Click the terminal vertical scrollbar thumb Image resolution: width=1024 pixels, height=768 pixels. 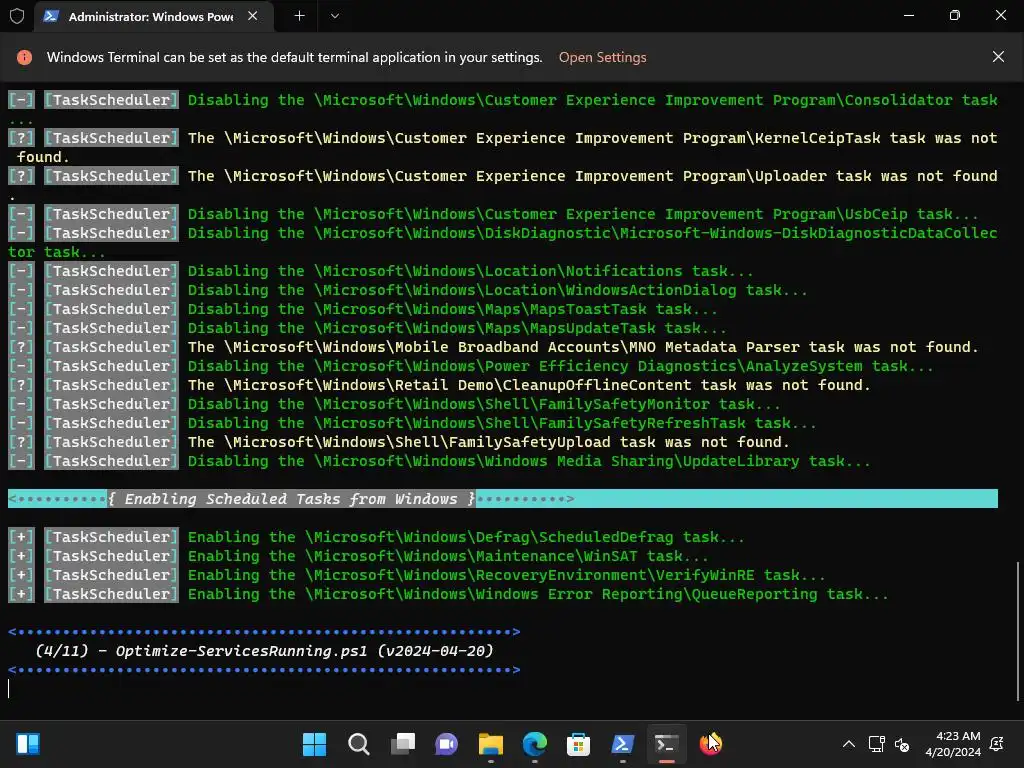(x=1019, y=630)
